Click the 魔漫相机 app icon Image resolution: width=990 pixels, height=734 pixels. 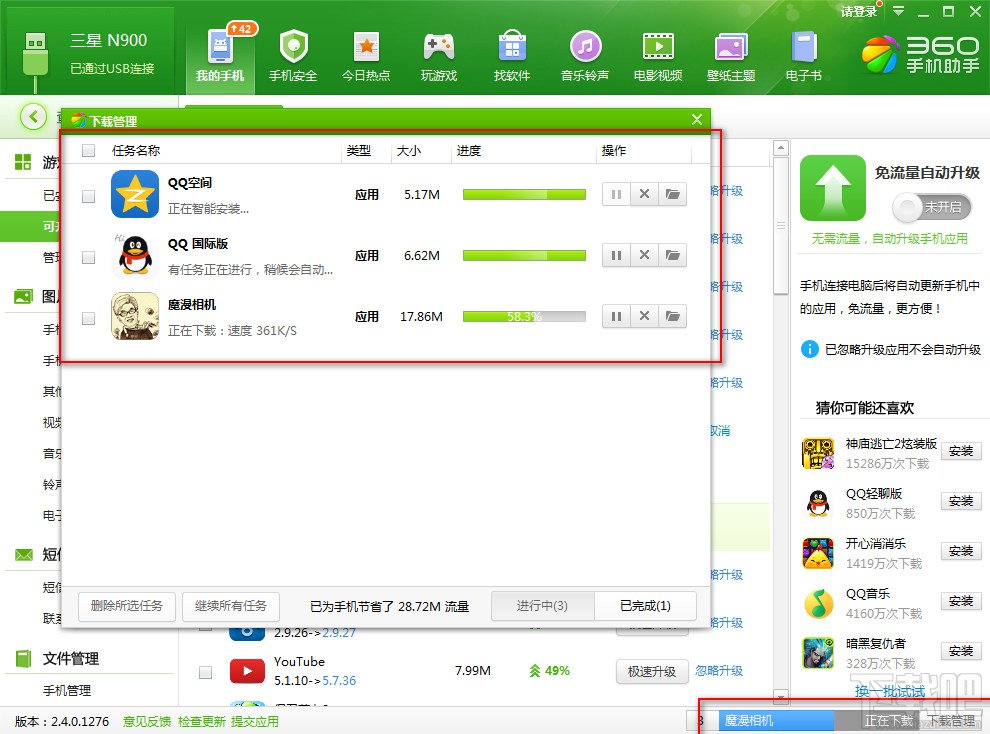point(135,316)
